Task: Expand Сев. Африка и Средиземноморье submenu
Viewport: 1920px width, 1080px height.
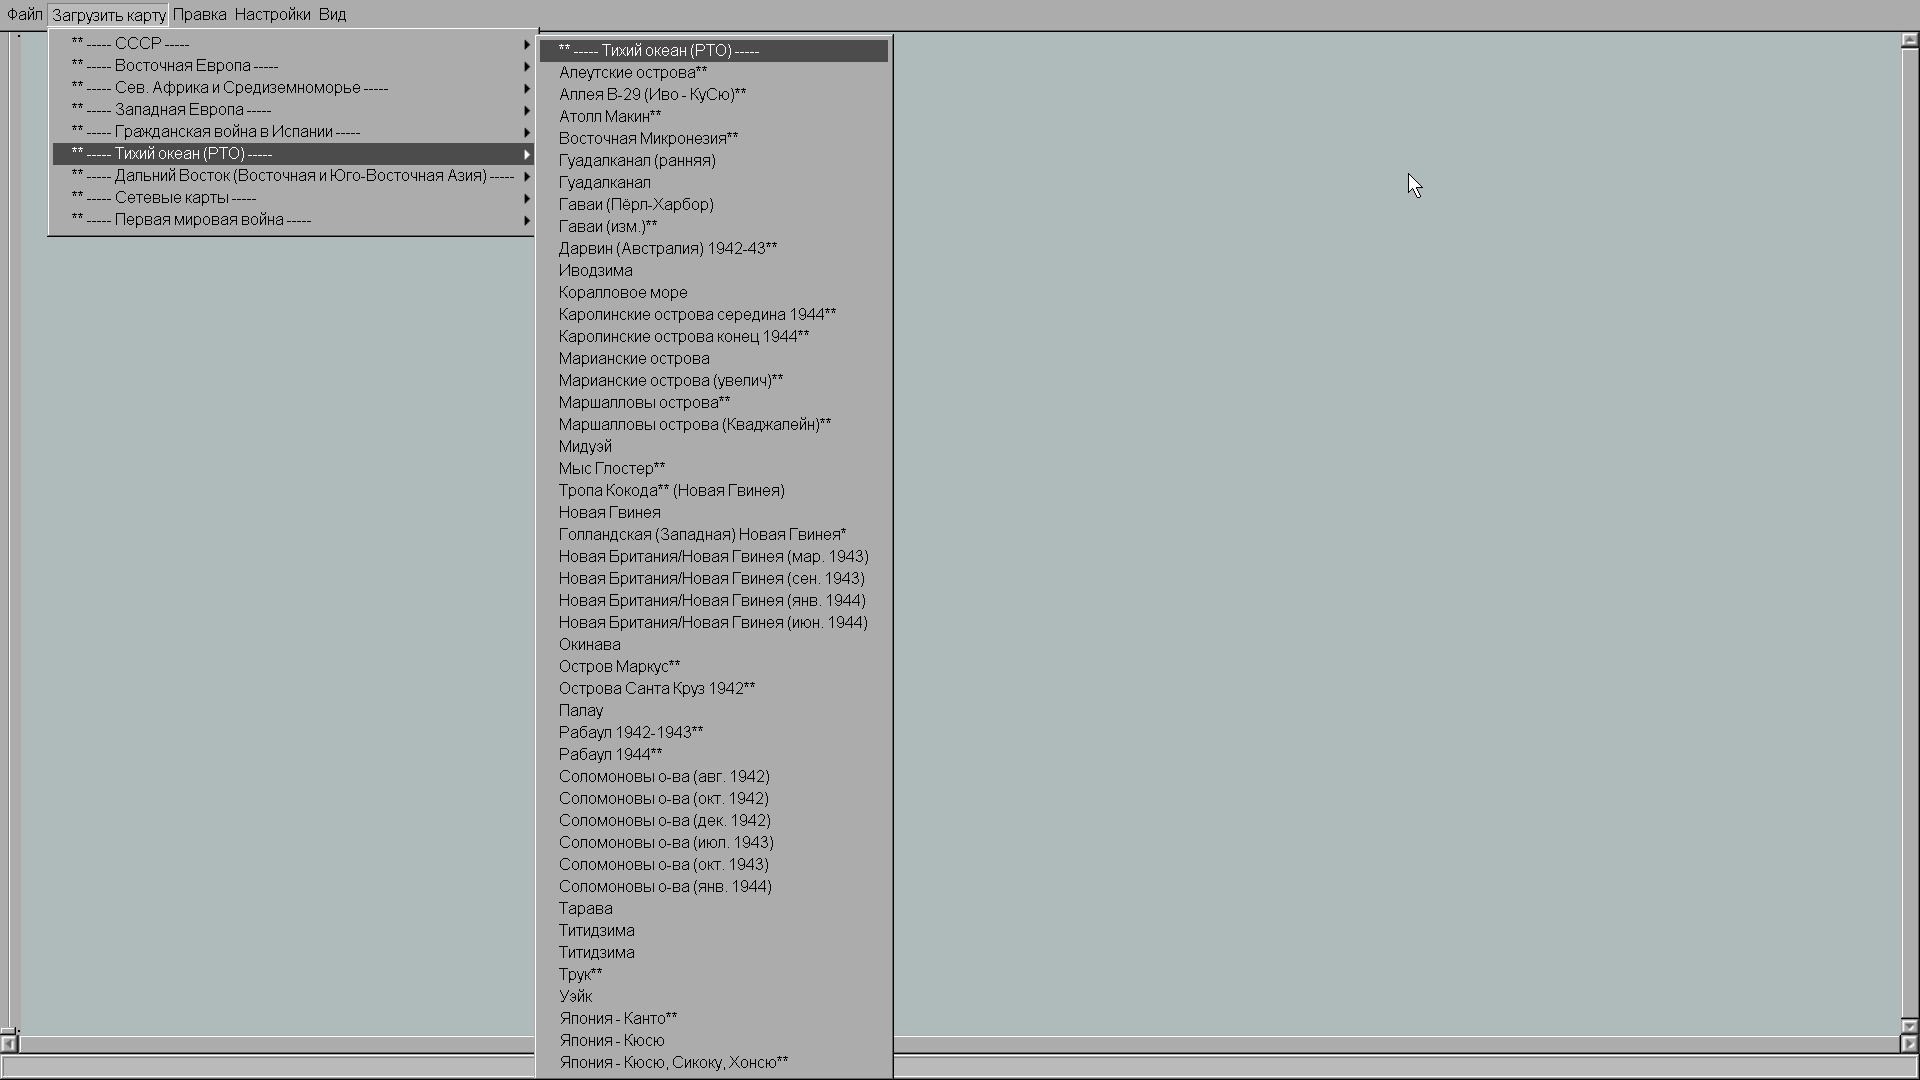Action: pyautogui.click(x=293, y=88)
